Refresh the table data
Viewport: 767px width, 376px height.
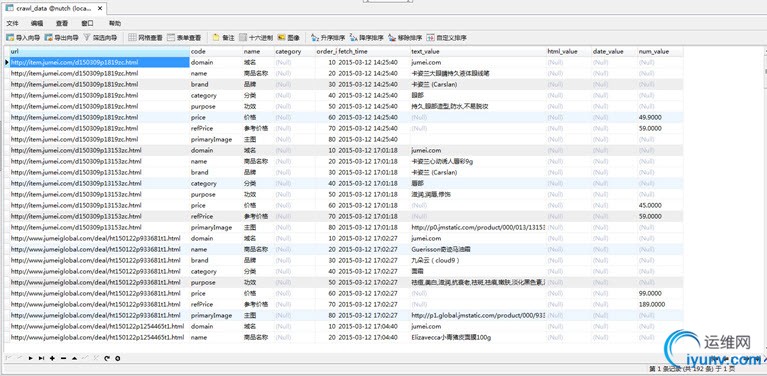click(x=107, y=358)
